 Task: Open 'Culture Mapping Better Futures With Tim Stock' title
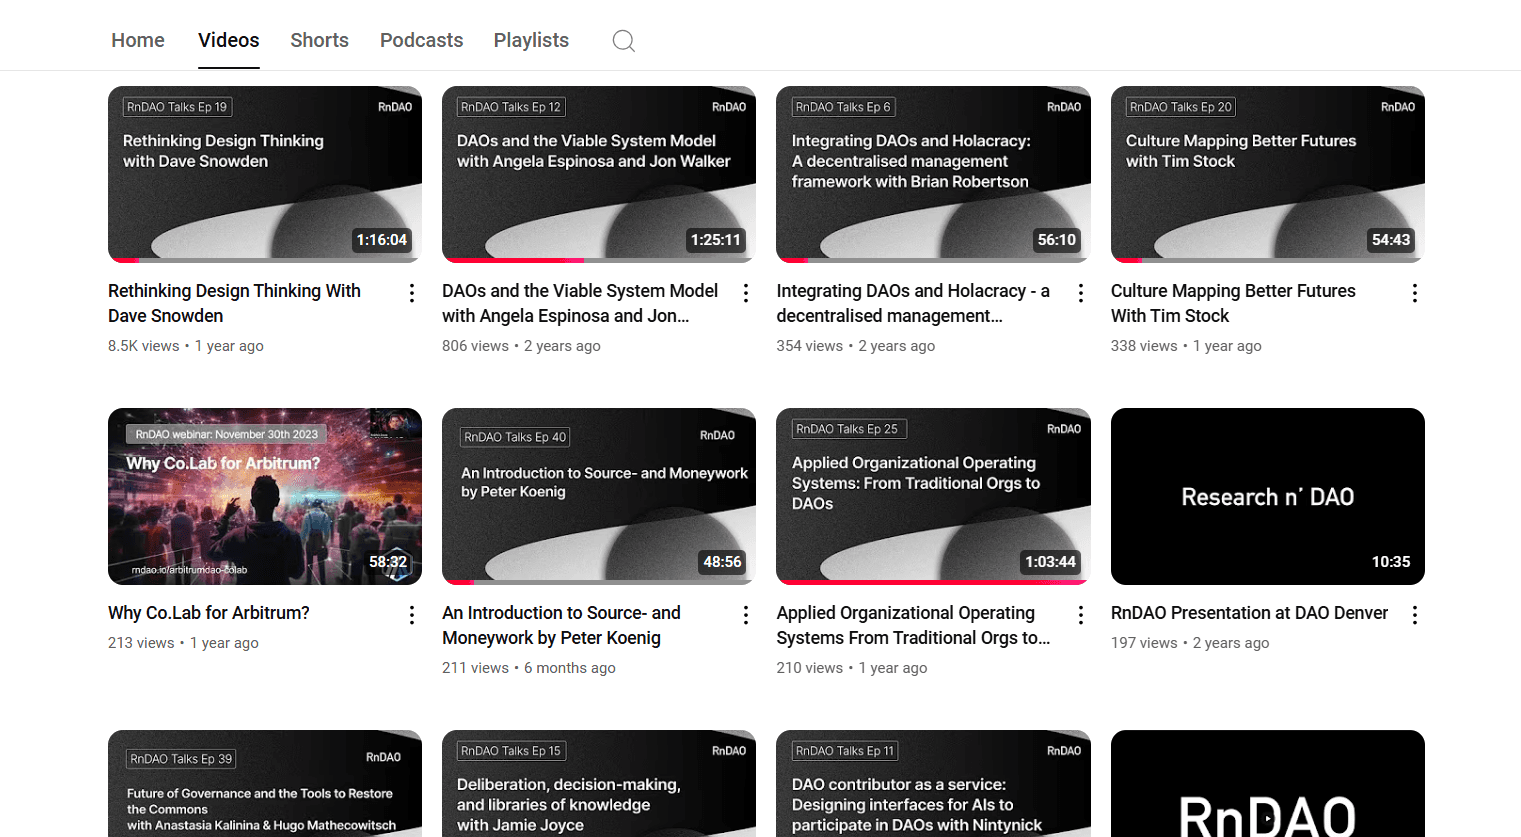pyautogui.click(x=1233, y=303)
